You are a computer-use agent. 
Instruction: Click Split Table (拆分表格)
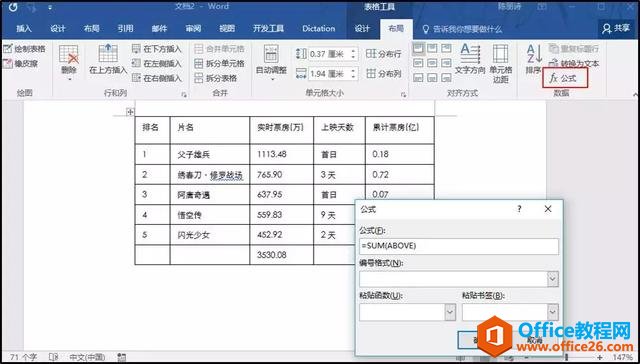click(x=216, y=78)
